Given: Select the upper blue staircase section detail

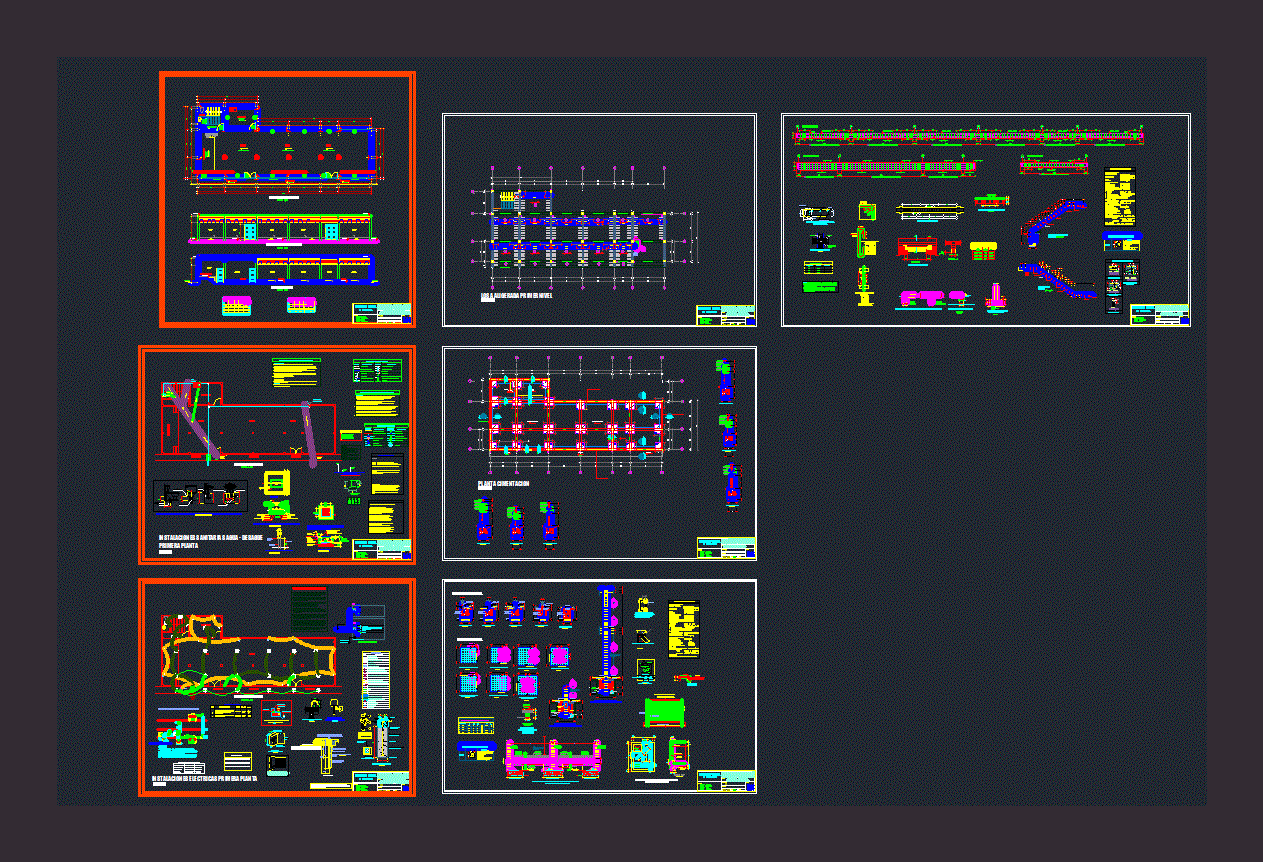Looking at the screenshot, I should pyautogui.click(x=1056, y=222).
